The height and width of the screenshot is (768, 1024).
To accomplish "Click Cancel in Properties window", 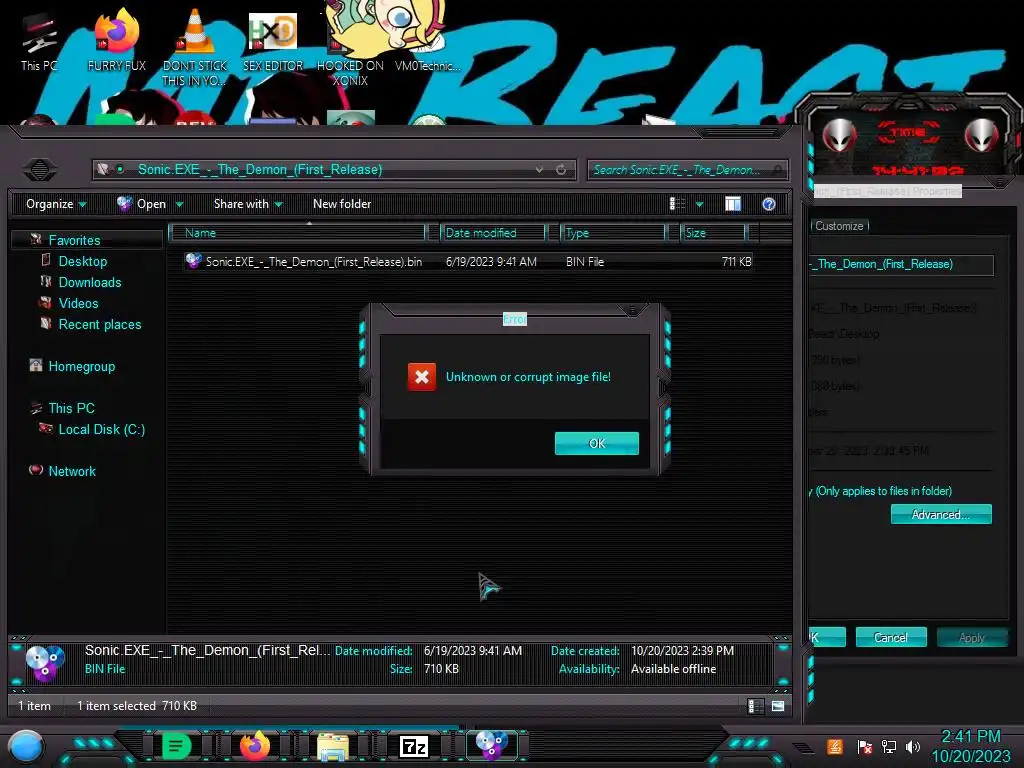I will point(891,637).
